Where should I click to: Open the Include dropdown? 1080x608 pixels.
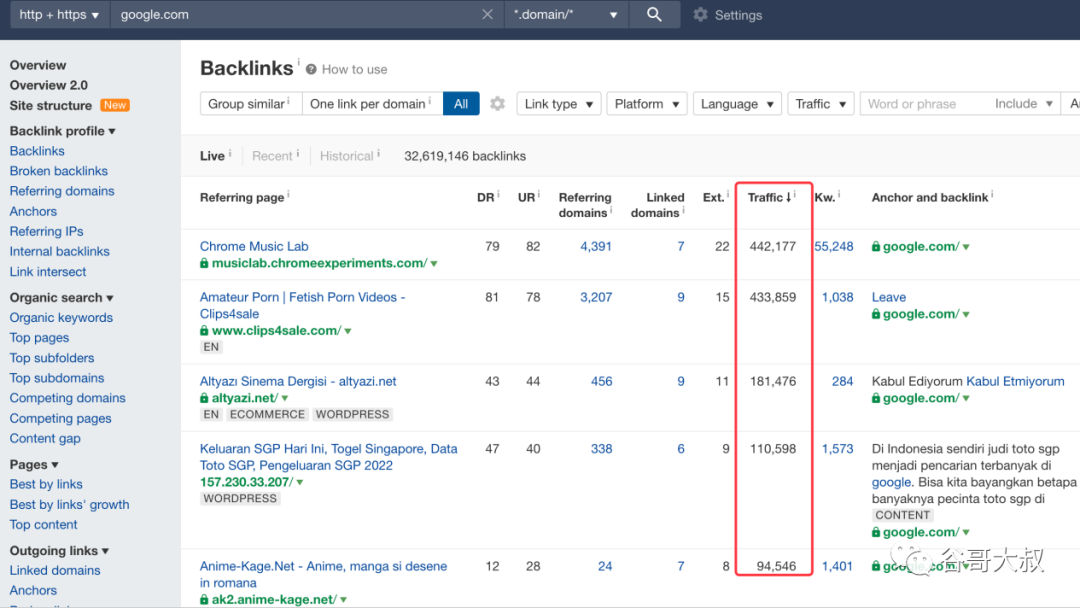[1024, 104]
